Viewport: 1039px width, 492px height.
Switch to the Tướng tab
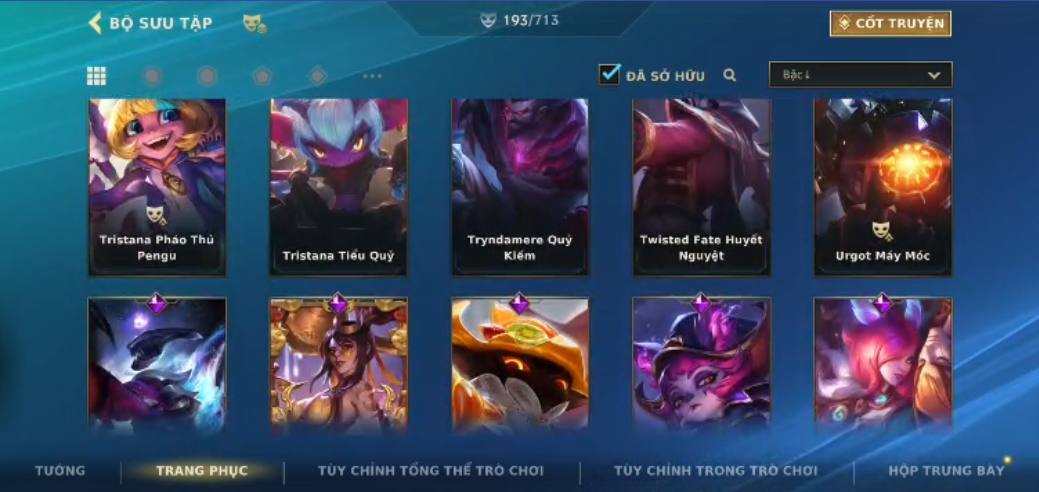pyautogui.click(x=60, y=471)
